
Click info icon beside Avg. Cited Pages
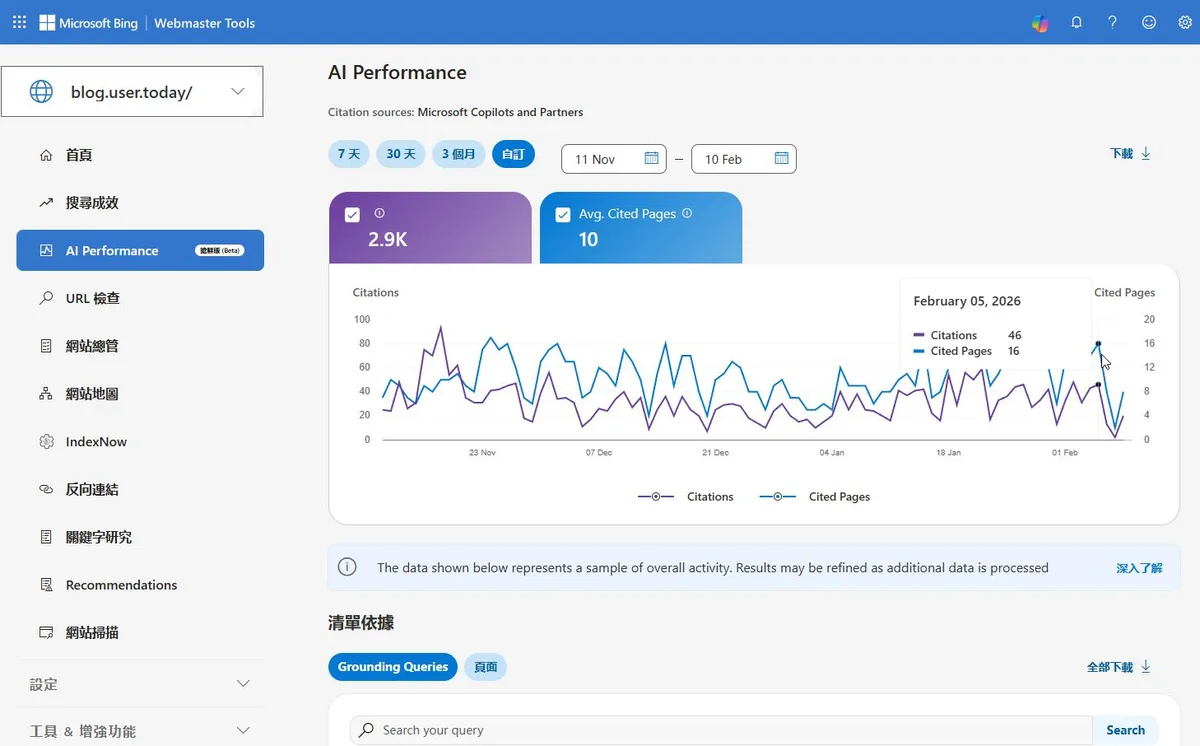point(687,213)
